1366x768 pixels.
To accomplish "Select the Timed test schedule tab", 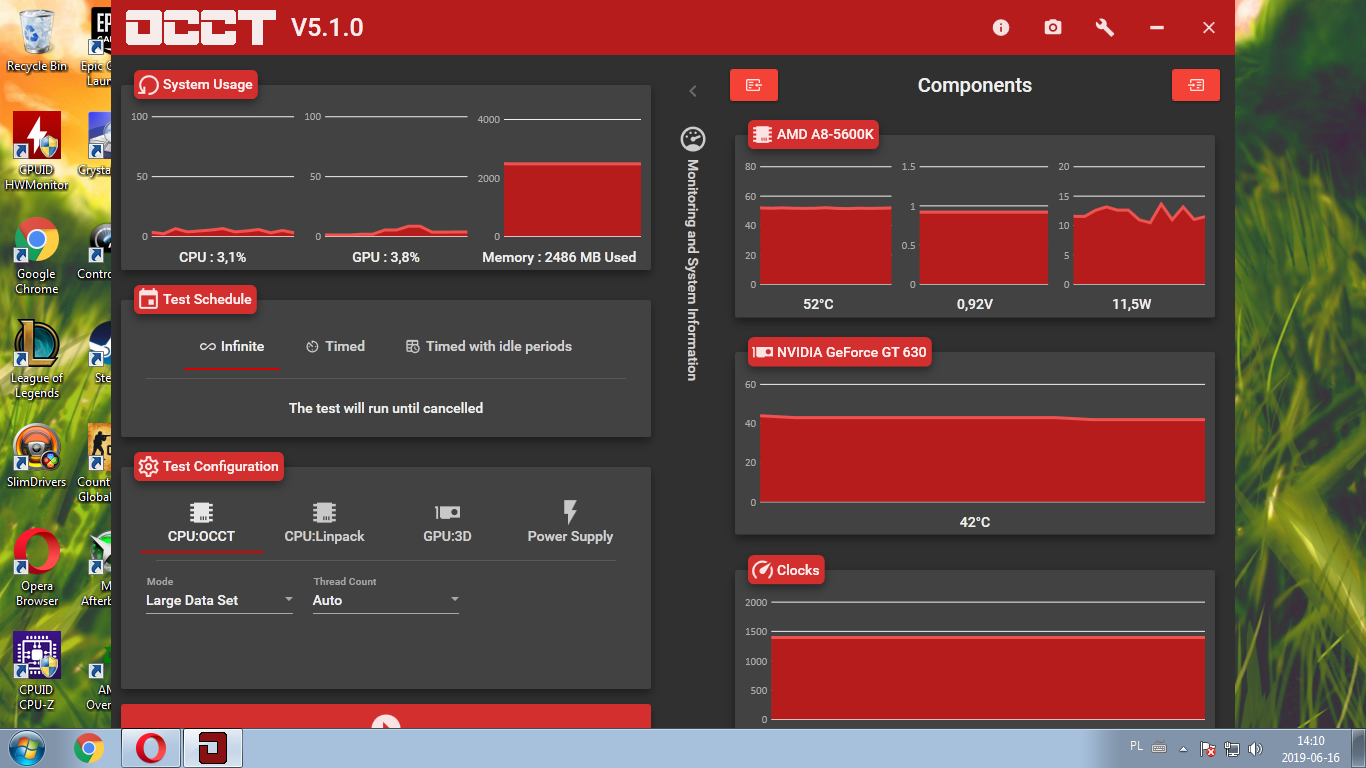I will tap(335, 347).
